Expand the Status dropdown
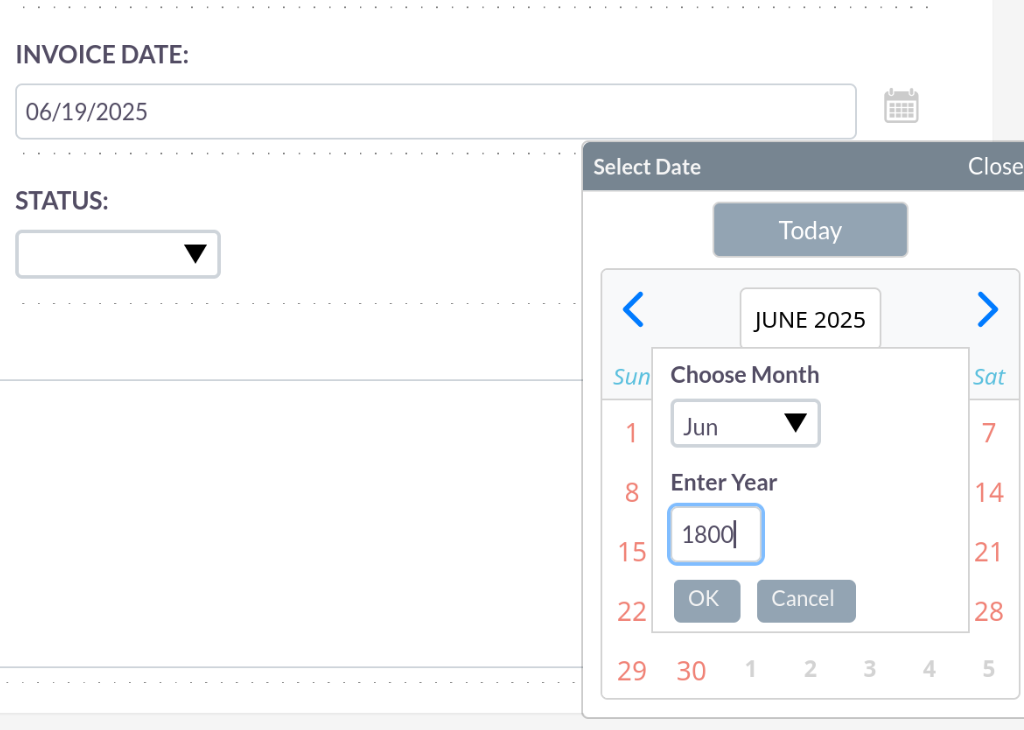1024x730 pixels. point(118,254)
